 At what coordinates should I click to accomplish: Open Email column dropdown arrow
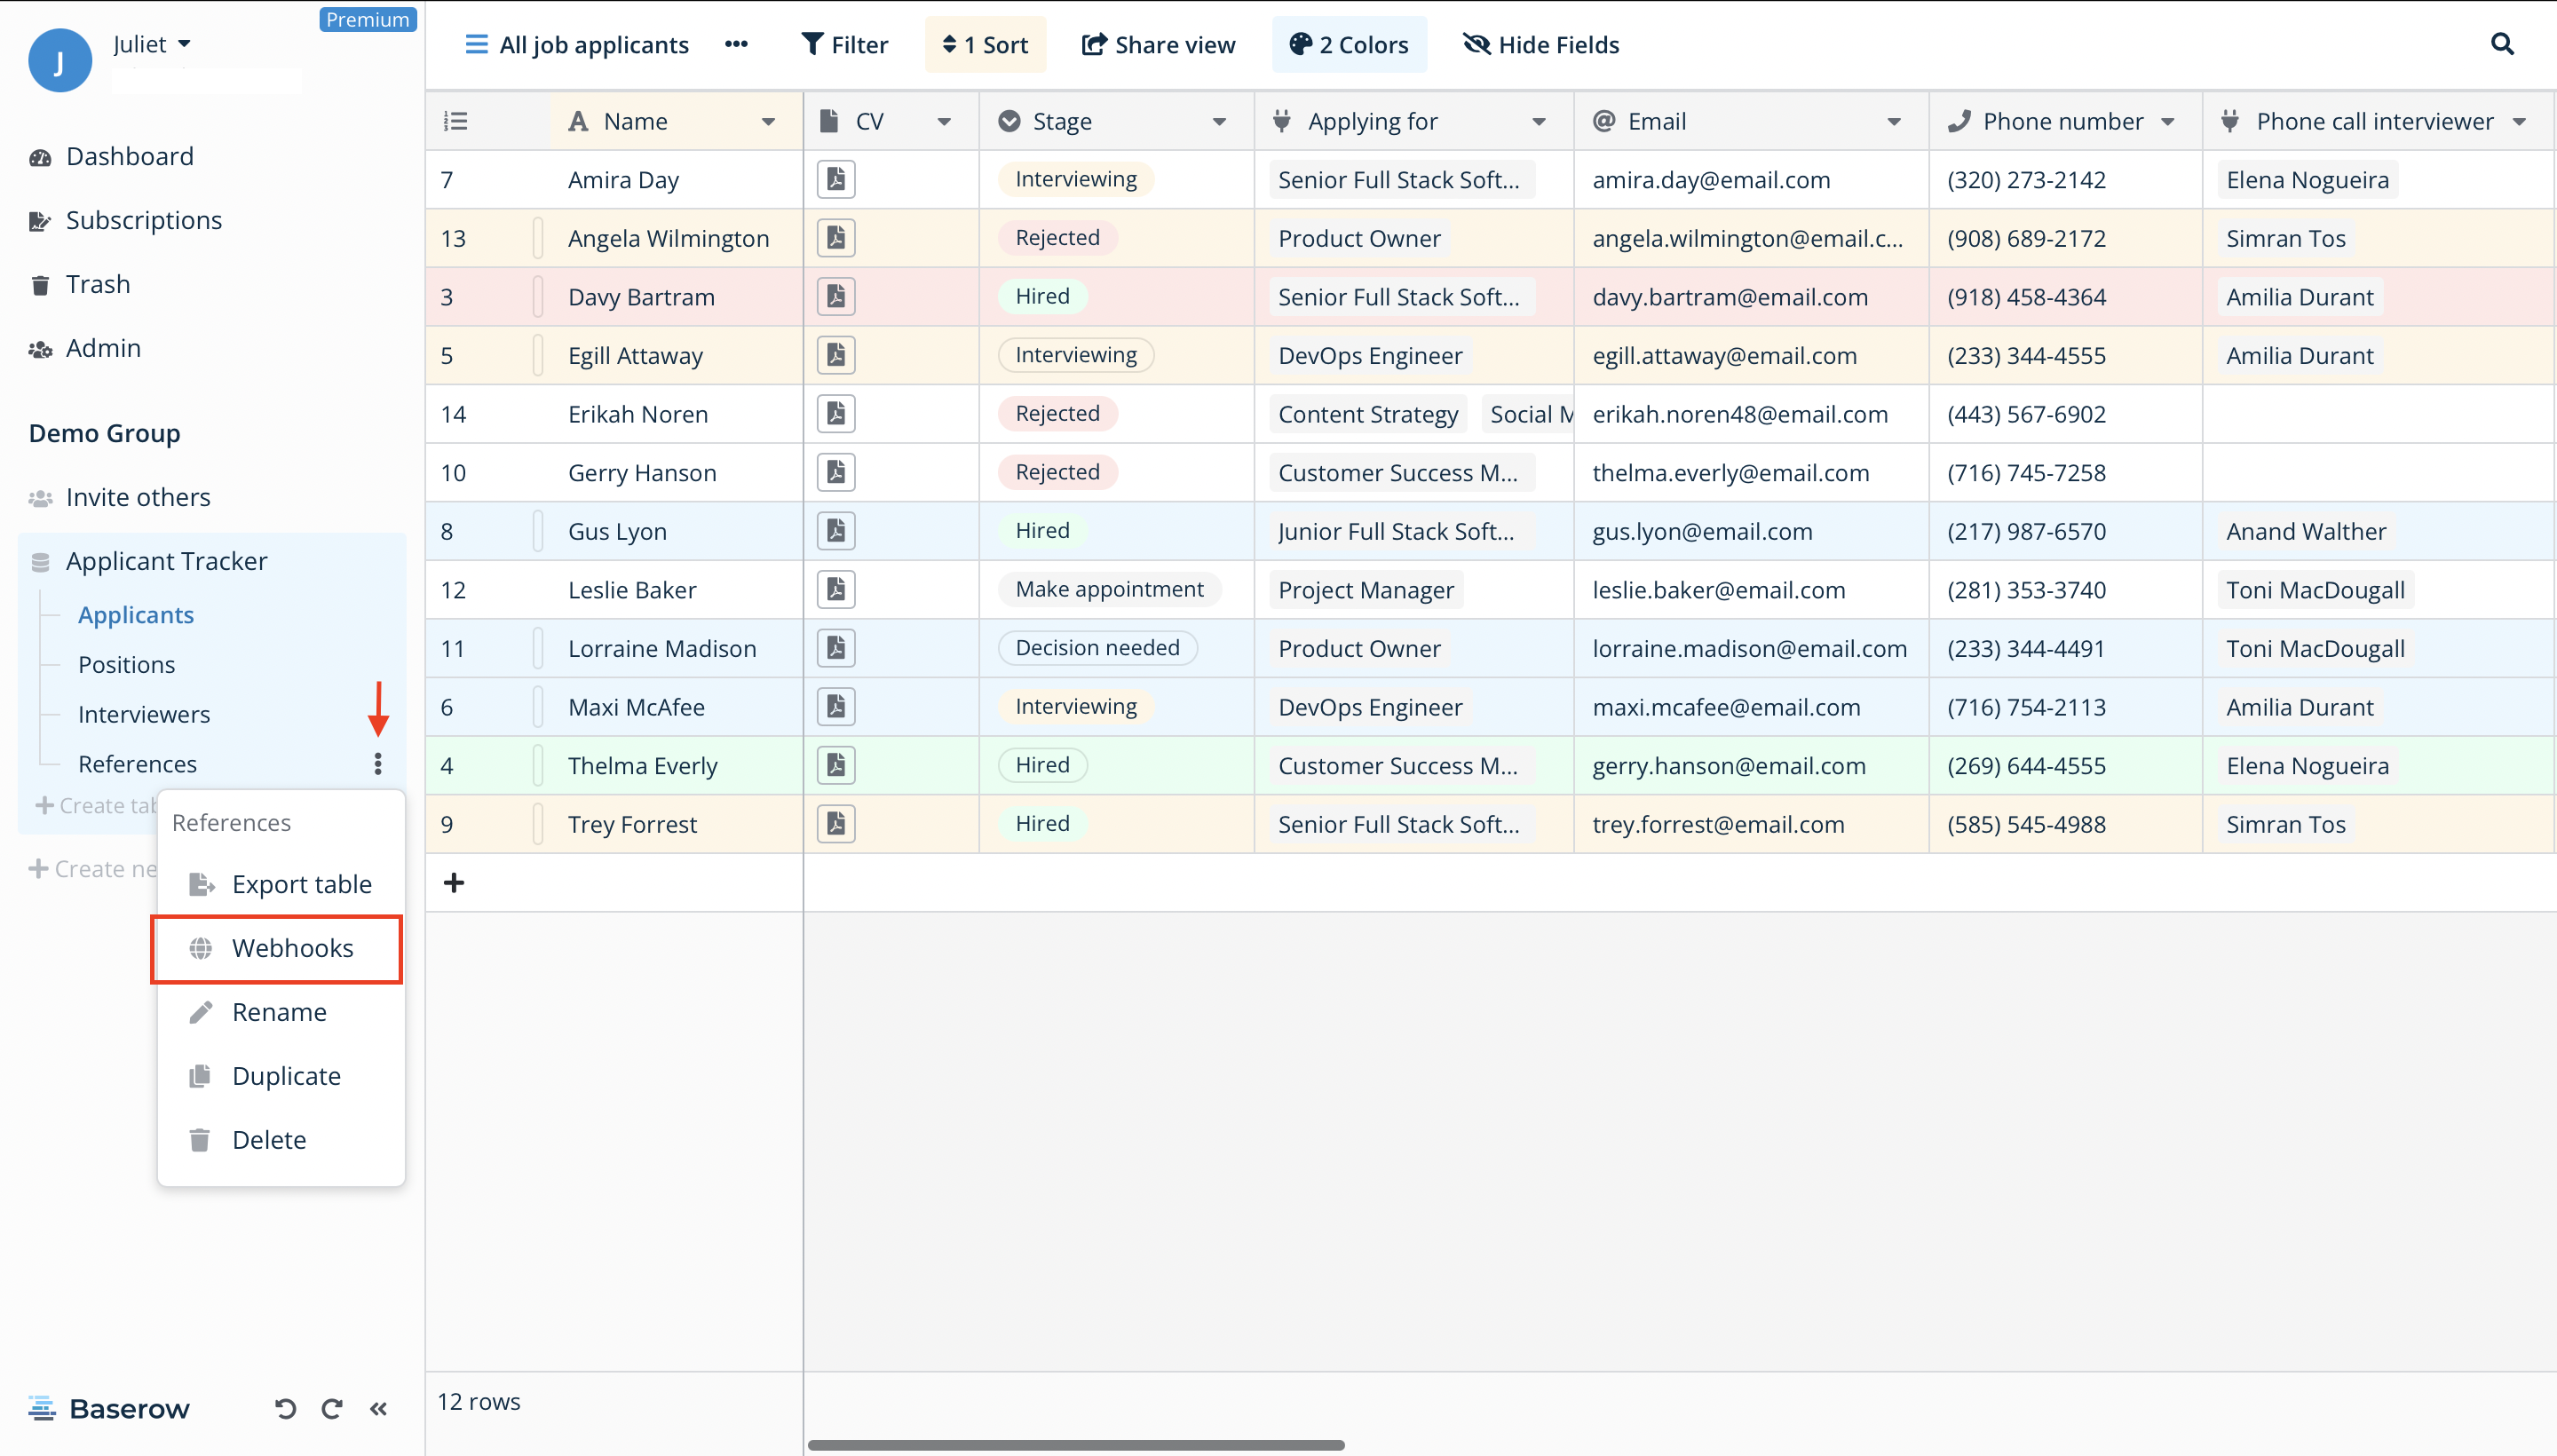(1893, 122)
